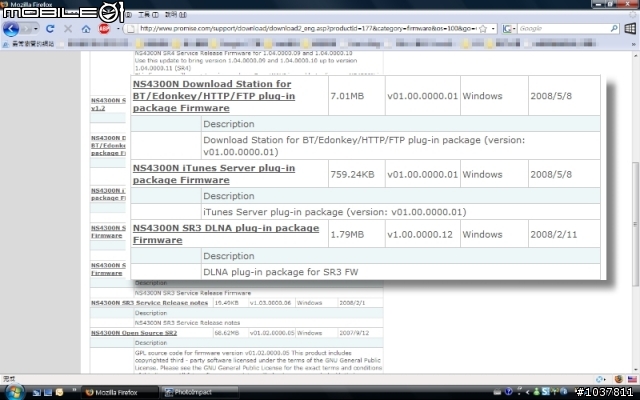The height and width of the screenshot is (400, 640).
Task: Open the 最常瀏覽的網站 bookmark button
Action: click(29, 43)
